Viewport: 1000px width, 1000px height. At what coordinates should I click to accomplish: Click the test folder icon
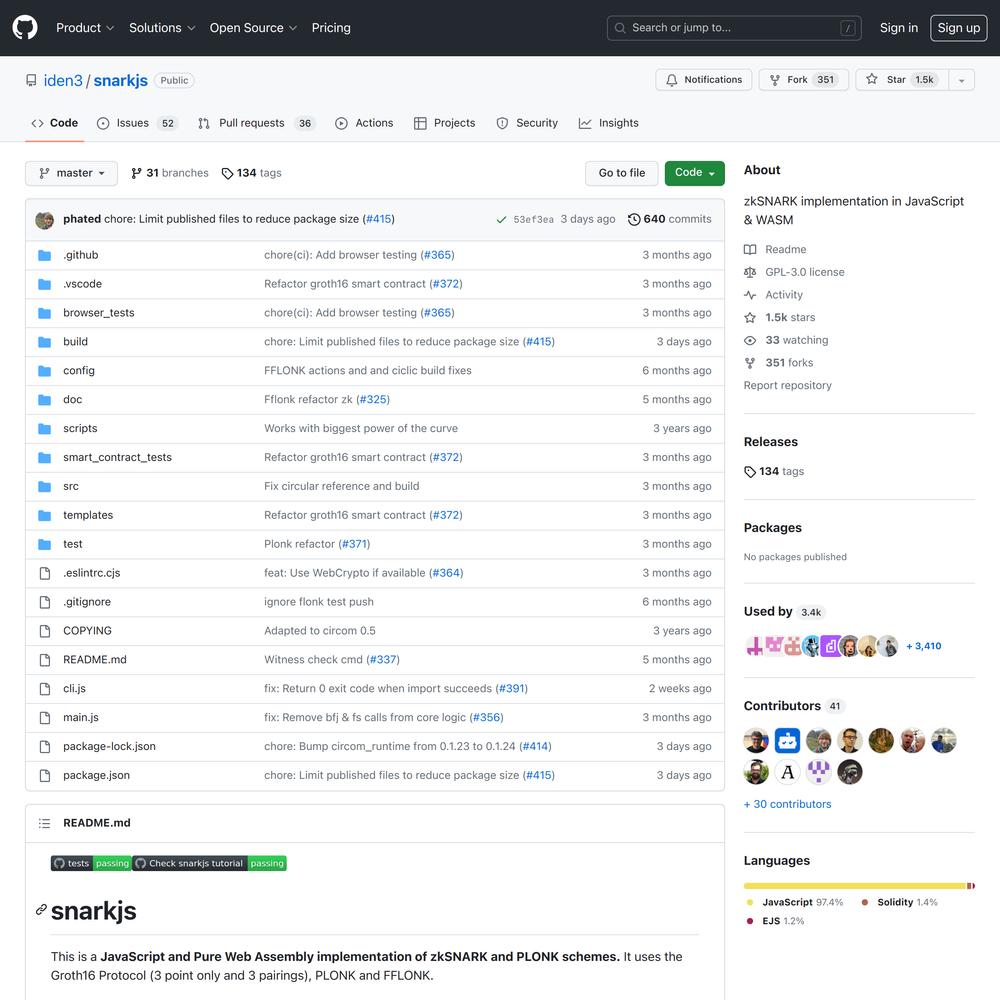click(x=45, y=544)
